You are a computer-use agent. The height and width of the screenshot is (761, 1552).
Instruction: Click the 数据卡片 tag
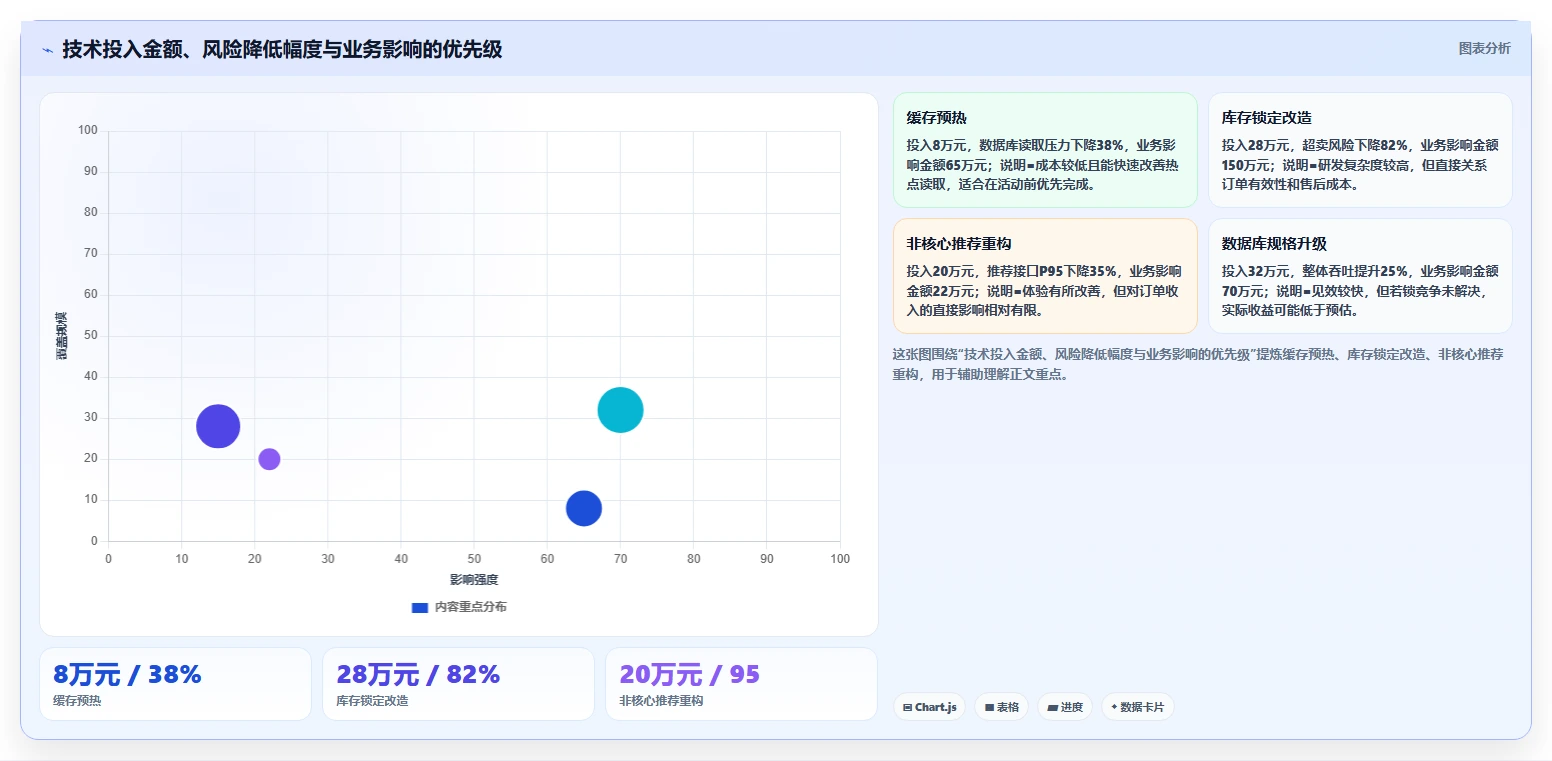tap(1137, 707)
